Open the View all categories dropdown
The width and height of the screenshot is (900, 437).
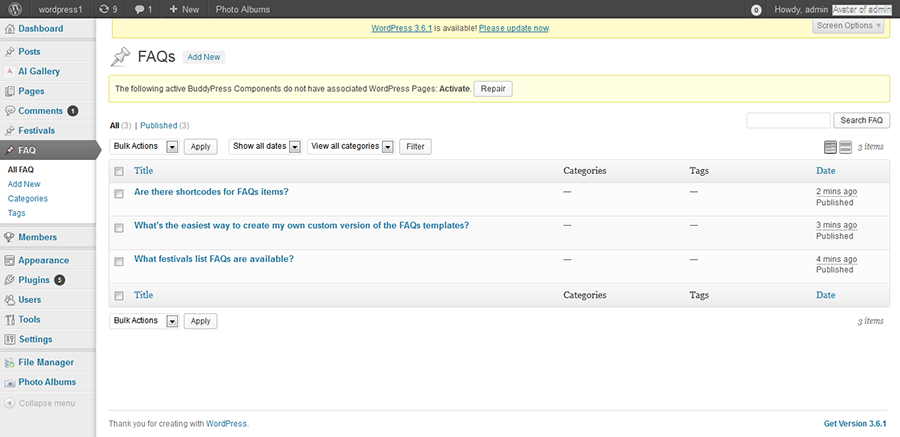click(351, 146)
